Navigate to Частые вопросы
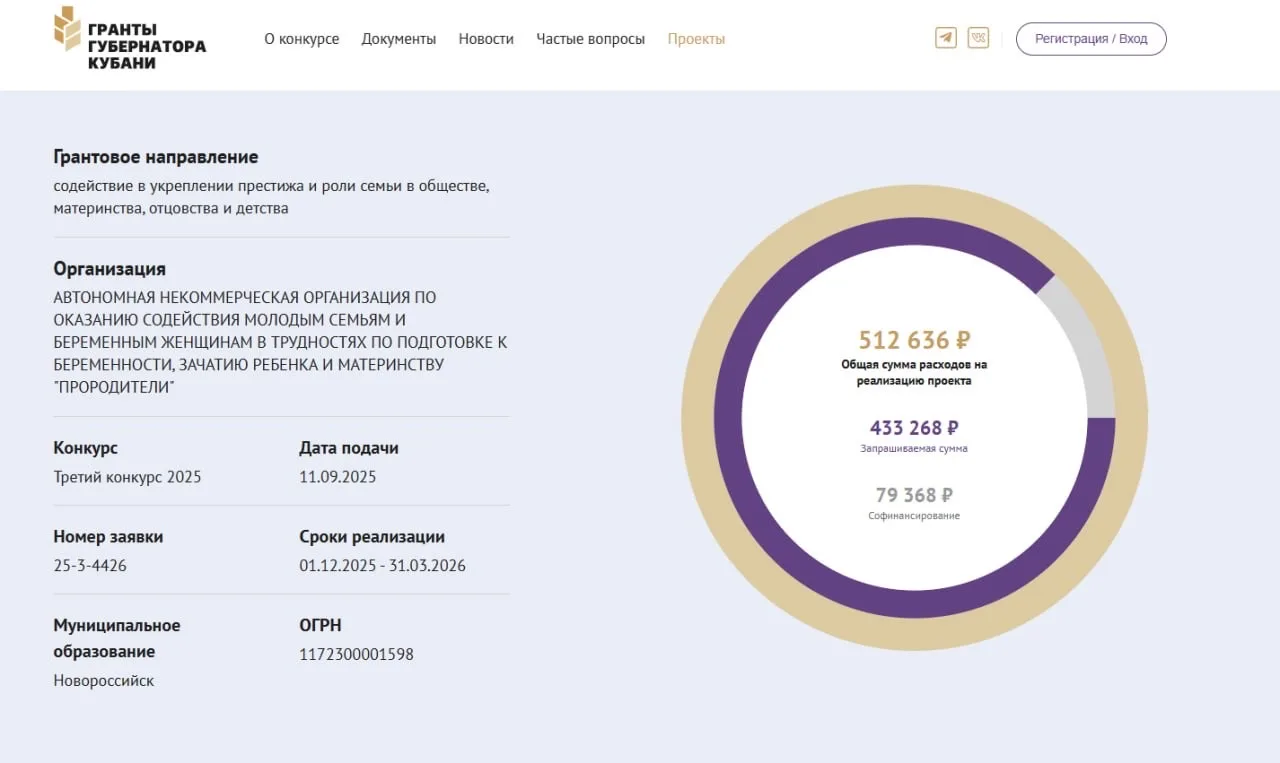This screenshot has height=763, width=1280. point(590,39)
